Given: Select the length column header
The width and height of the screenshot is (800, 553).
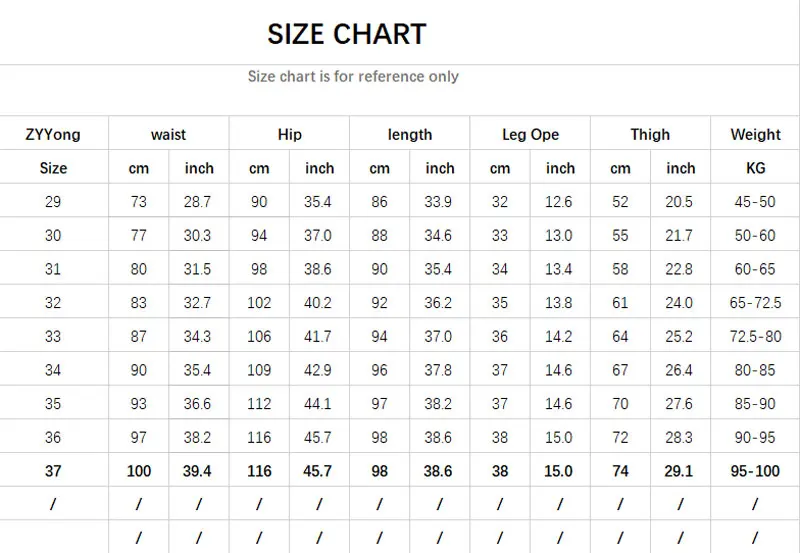Looking at the screenshot, I should (410, 135).
